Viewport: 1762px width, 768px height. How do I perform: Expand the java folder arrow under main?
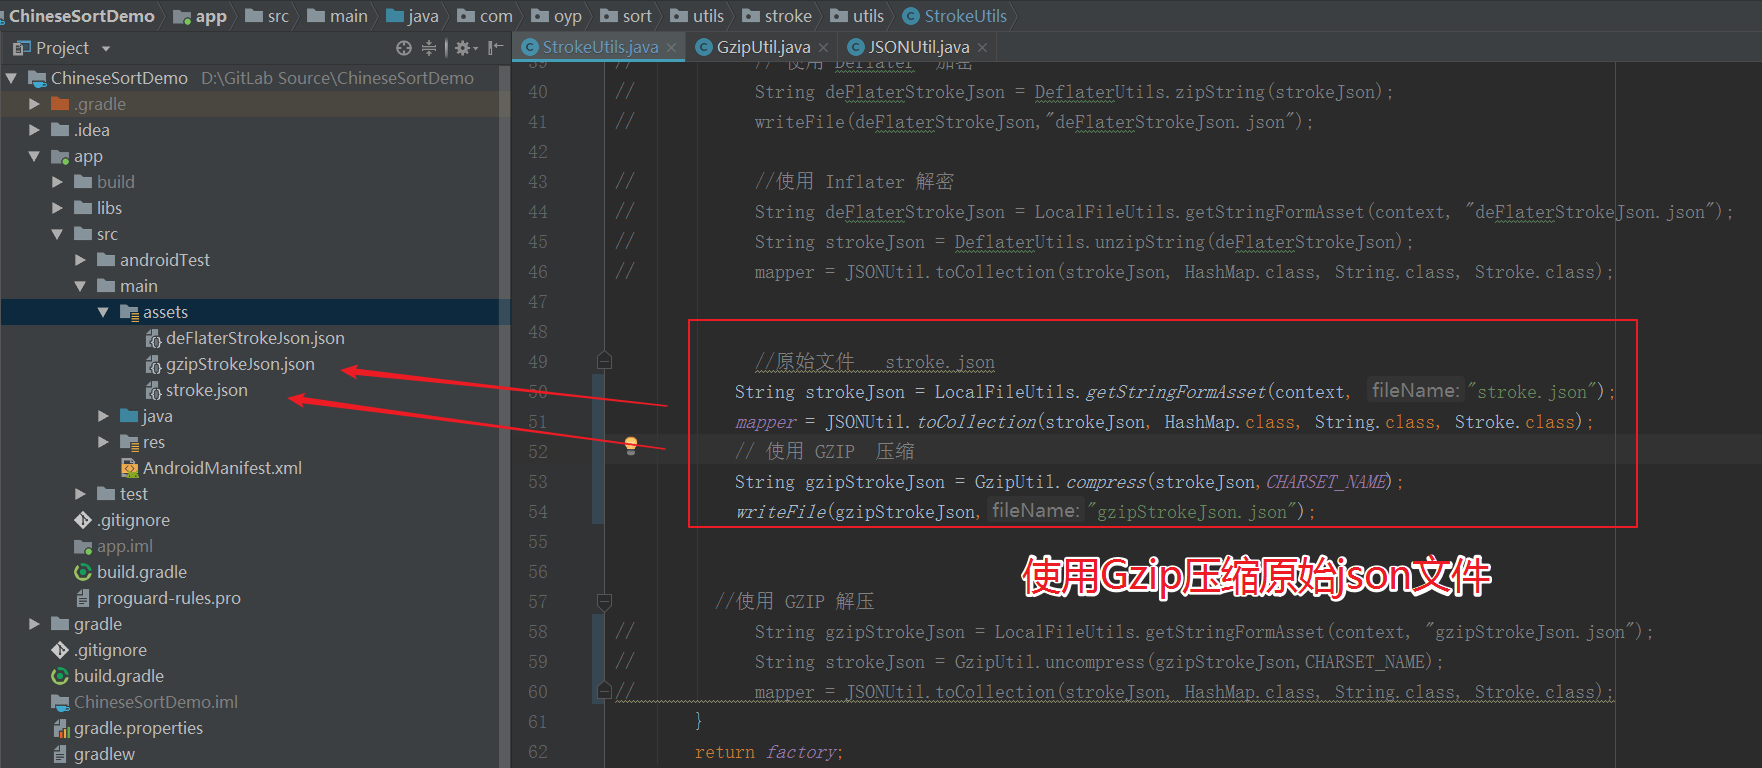click(x=103, y=416)
